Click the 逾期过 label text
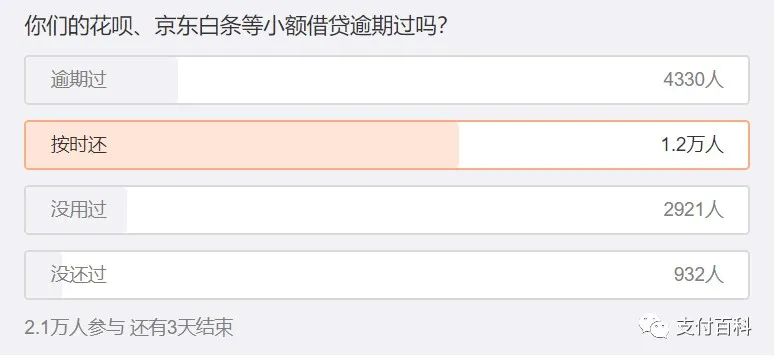776x360 pixels. 79,80
